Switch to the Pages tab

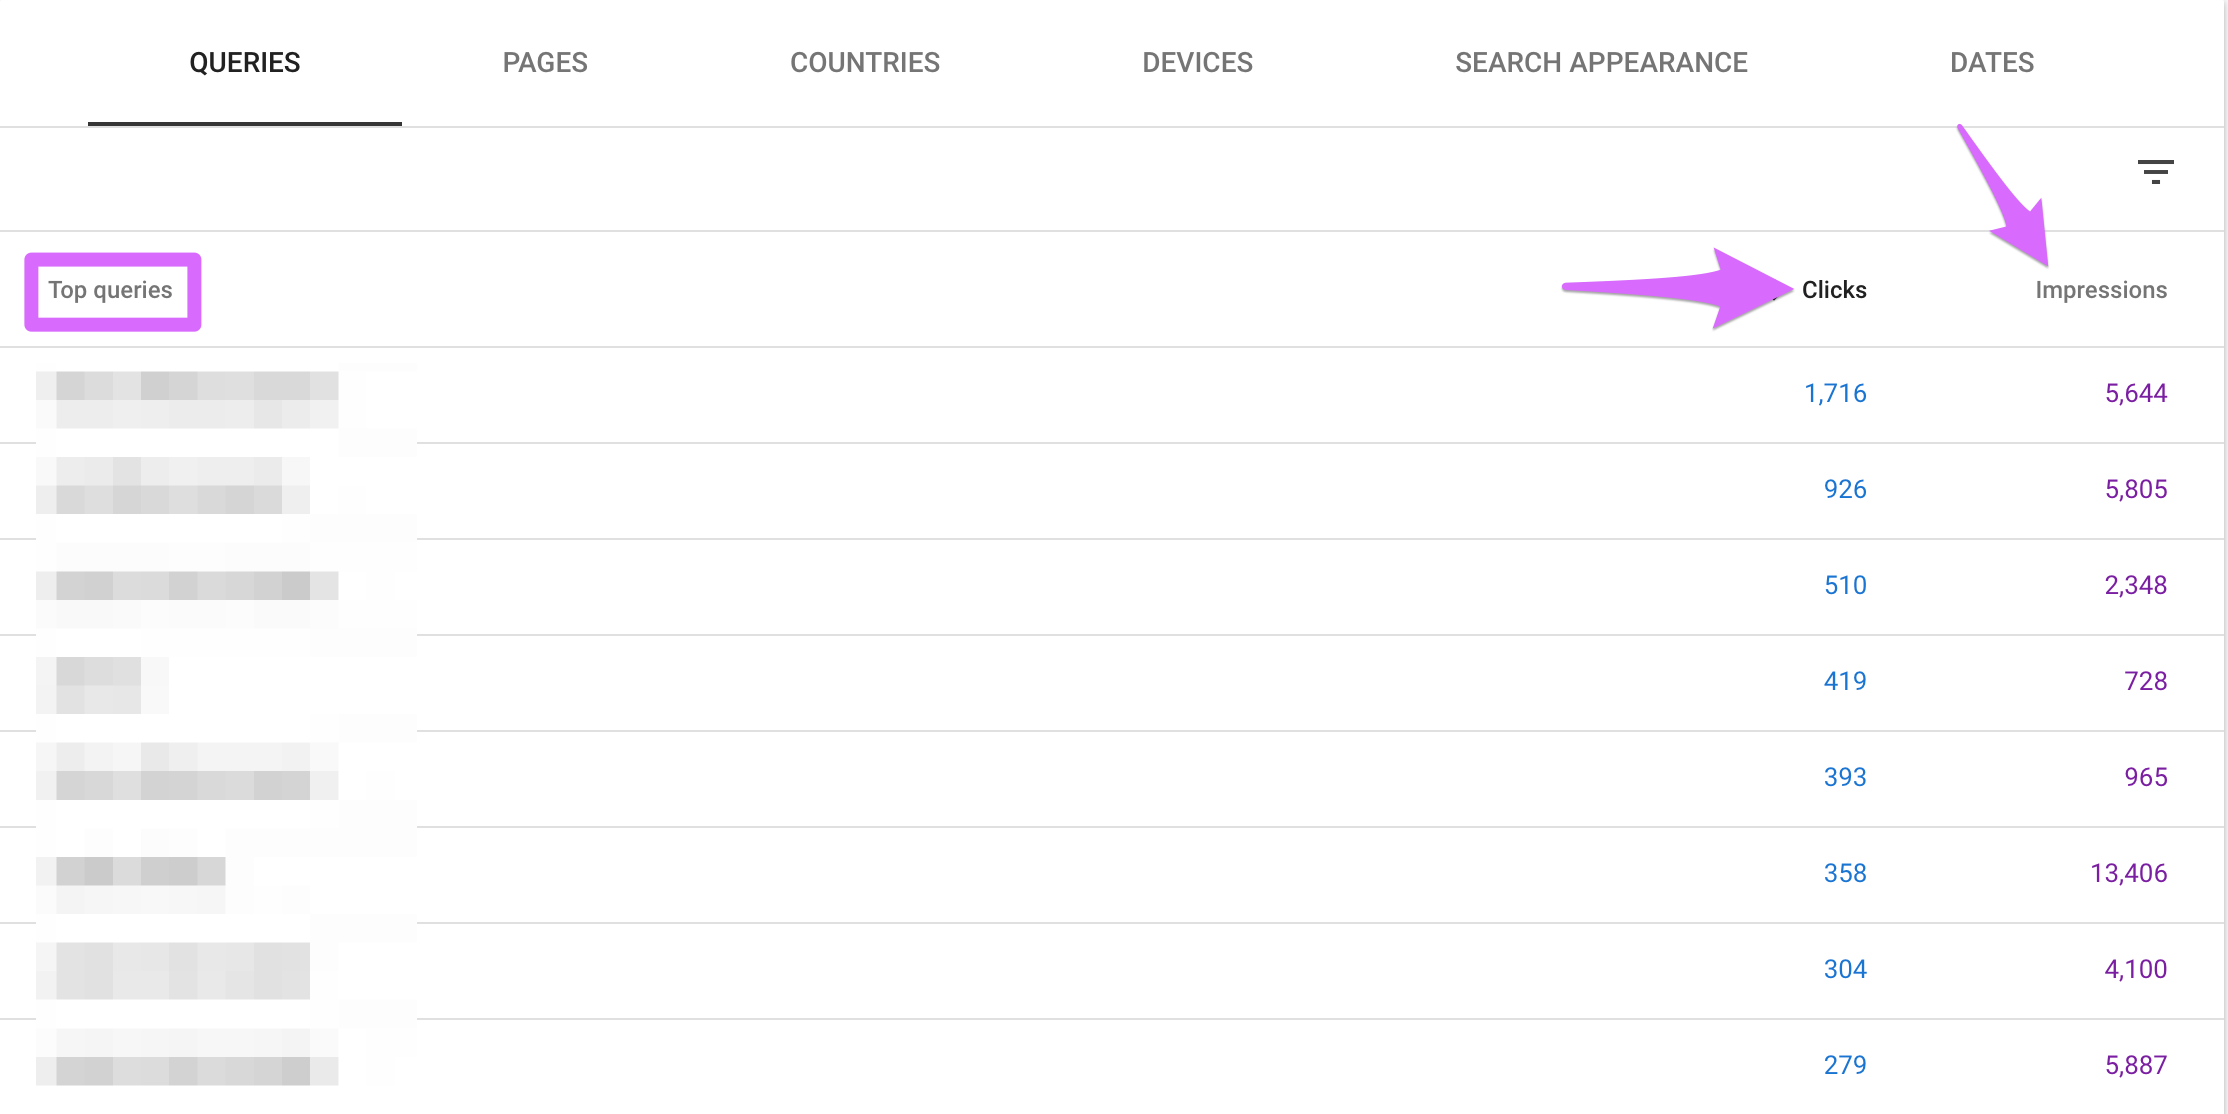[545, 62]
